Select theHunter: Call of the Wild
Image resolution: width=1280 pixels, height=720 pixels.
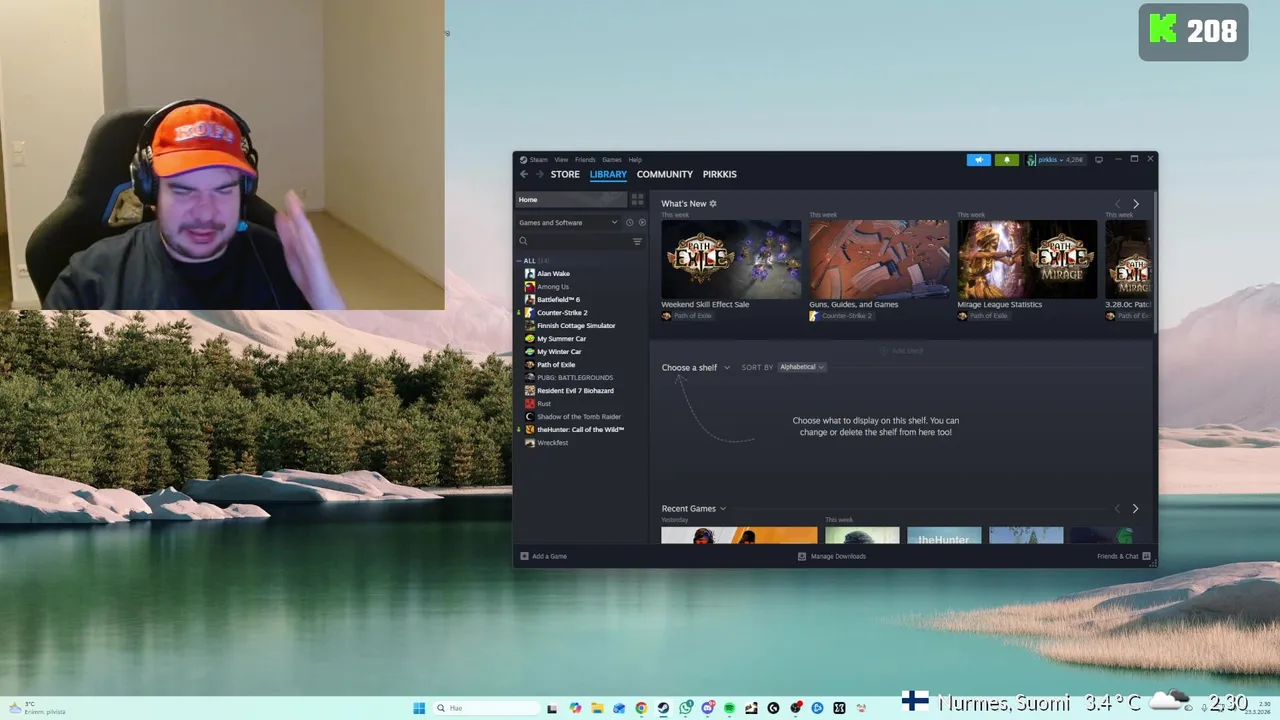[580, 430]
